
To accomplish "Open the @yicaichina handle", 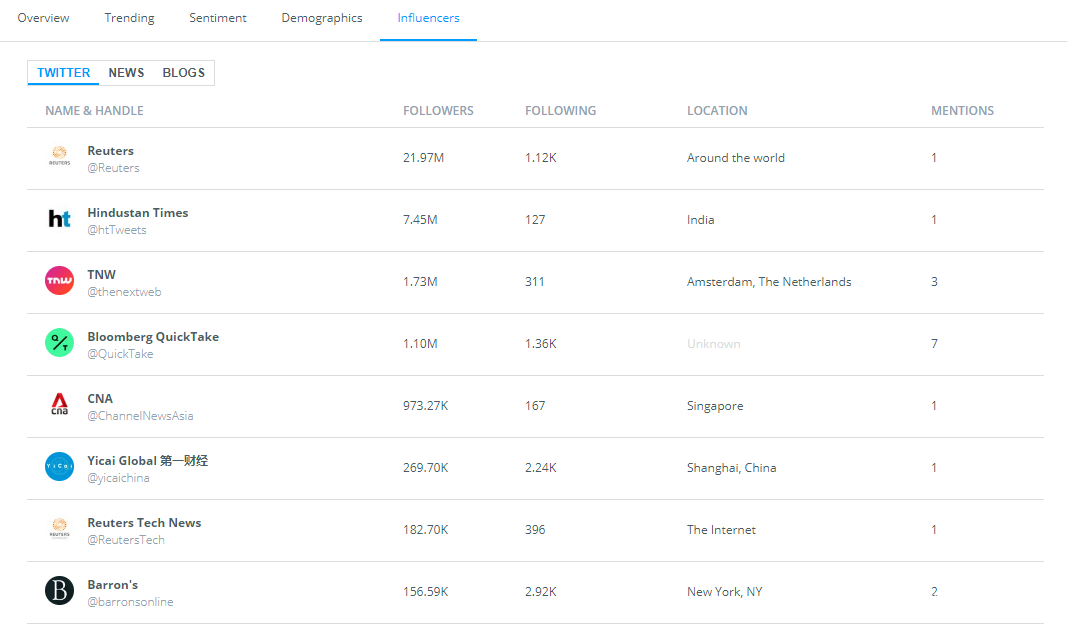I will tap(118, 478).
